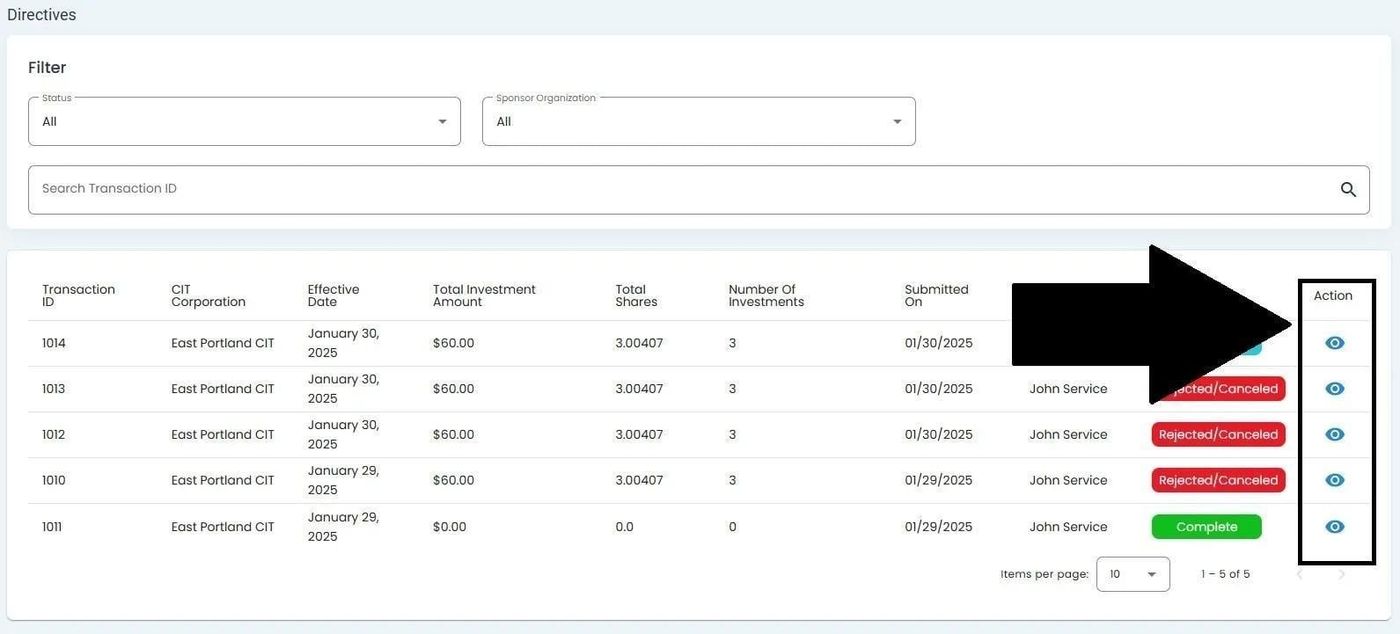Click the Total Shares column header
Image resolution: width=1400 pixels, height=634 pixels.
tap(636, 296)
